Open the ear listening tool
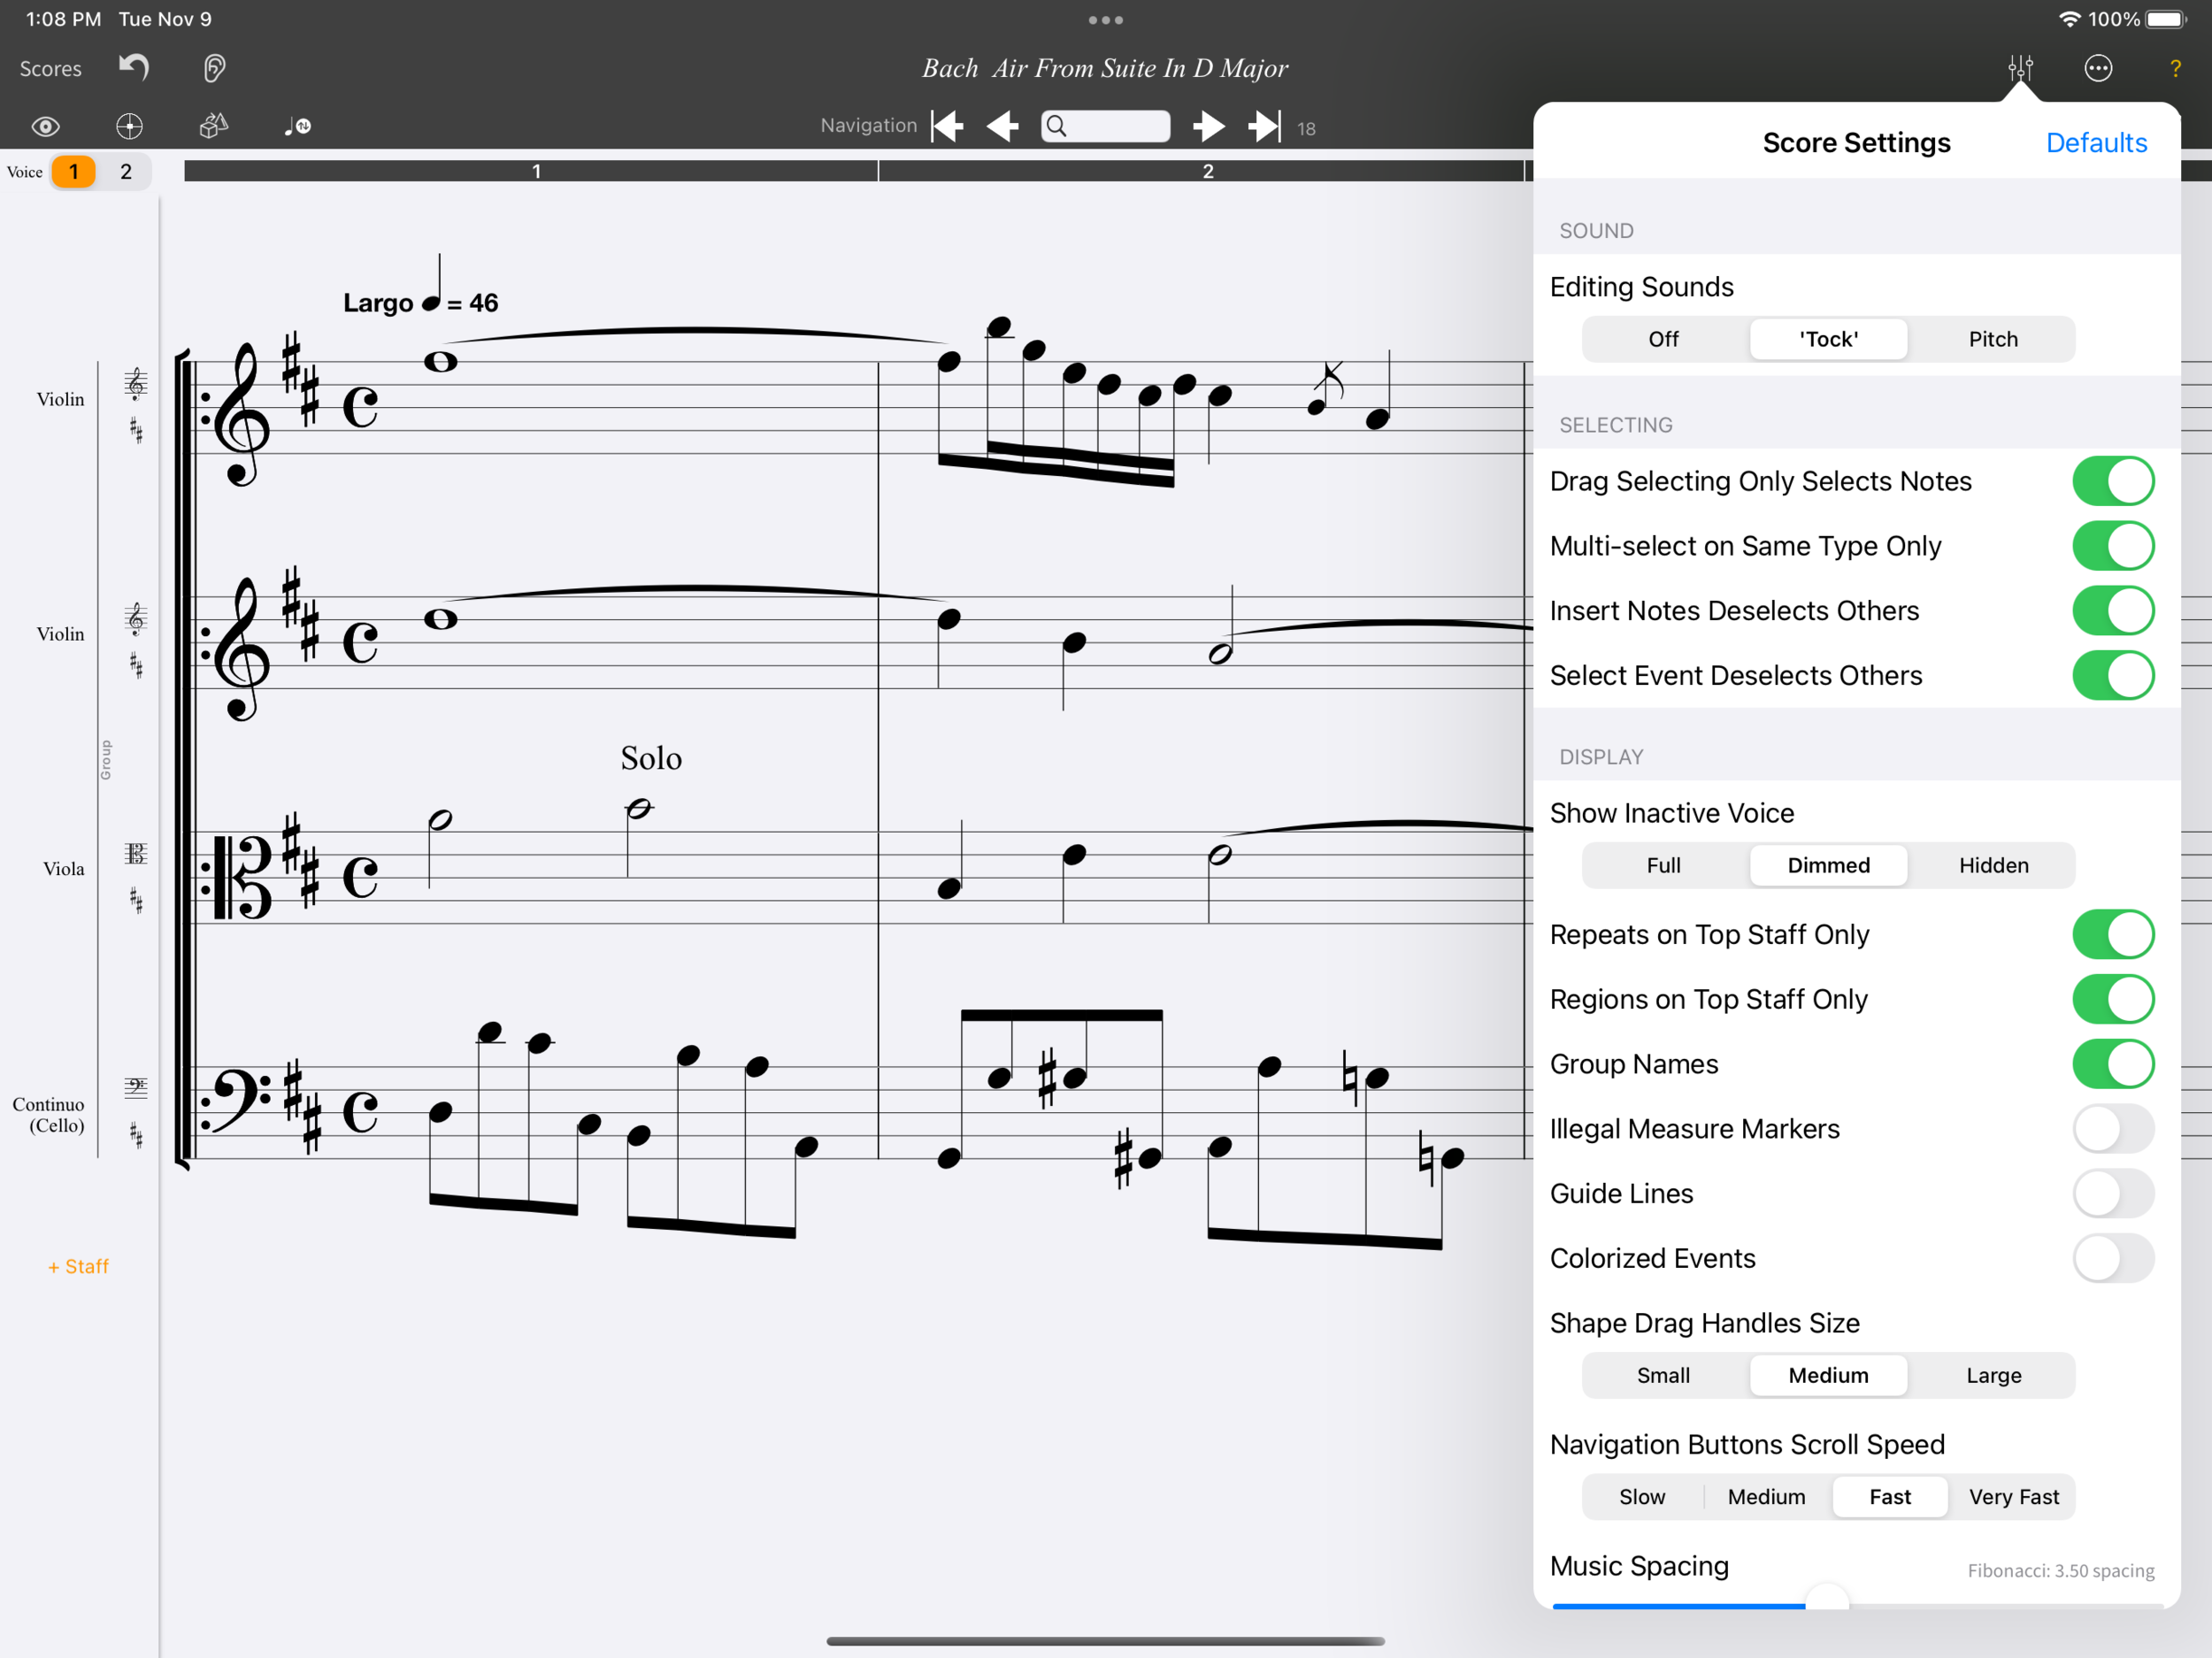Image resolution: width=2212 pixels, height=1658 pixels. (x=214, y=68)
